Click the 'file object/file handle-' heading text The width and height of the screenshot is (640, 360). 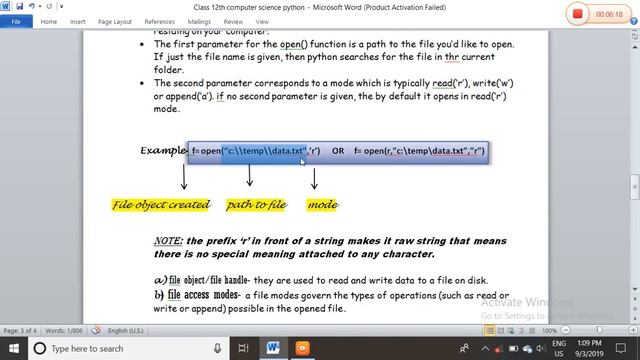(x=209, y=280)
